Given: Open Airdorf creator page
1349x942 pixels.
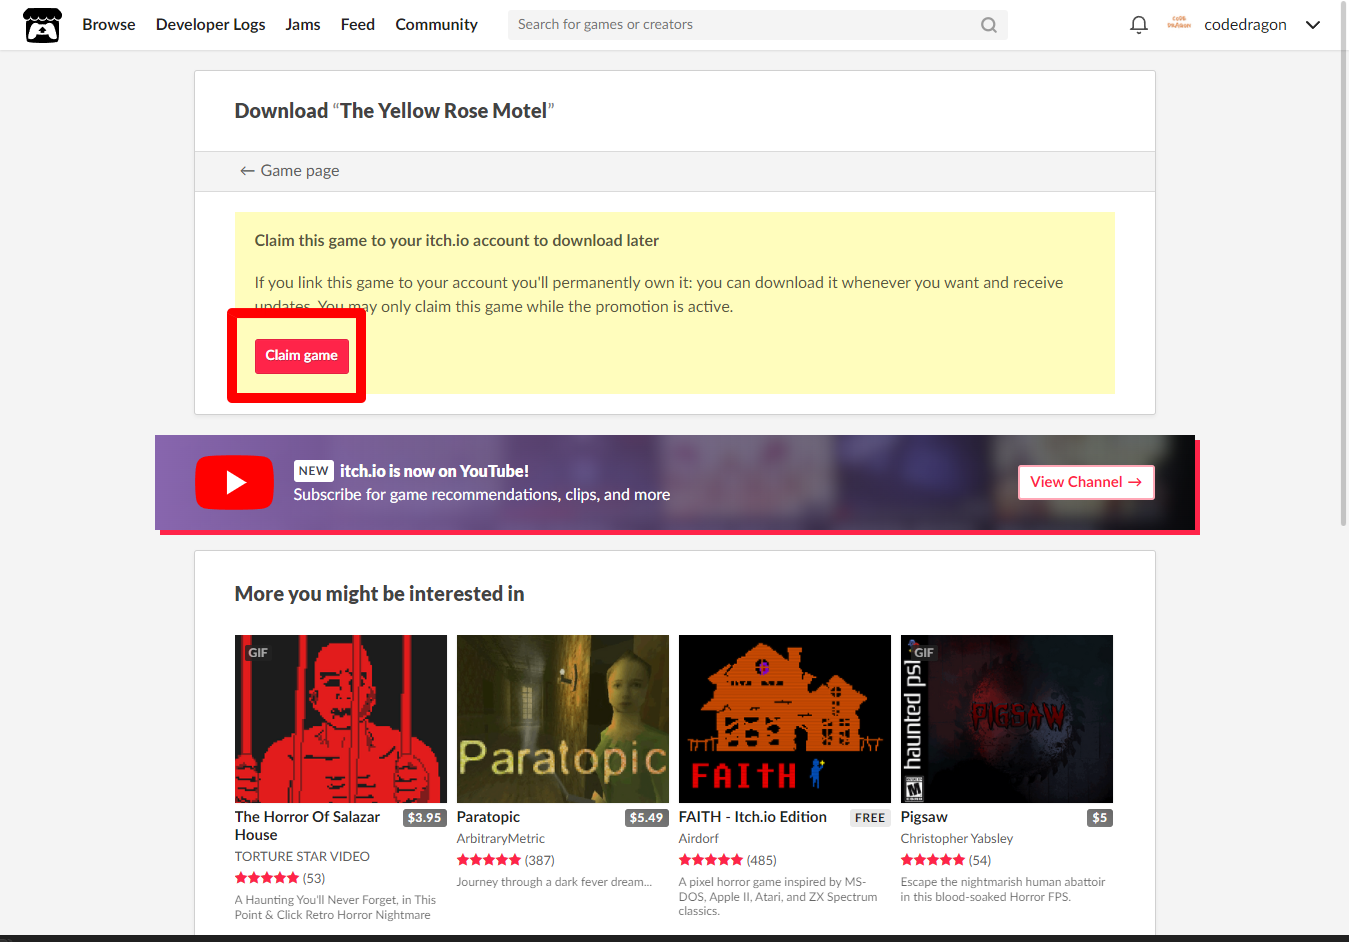Looking at the screenshot, I should (699, 839).
